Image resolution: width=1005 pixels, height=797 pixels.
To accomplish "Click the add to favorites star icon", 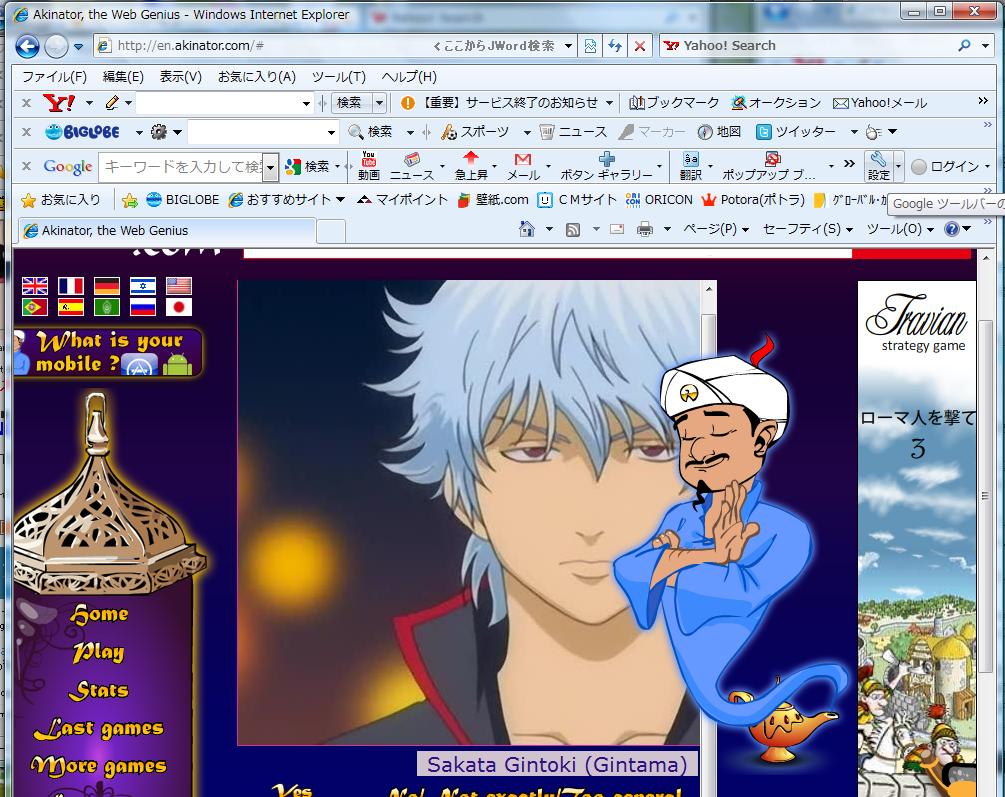I will 129,200.
